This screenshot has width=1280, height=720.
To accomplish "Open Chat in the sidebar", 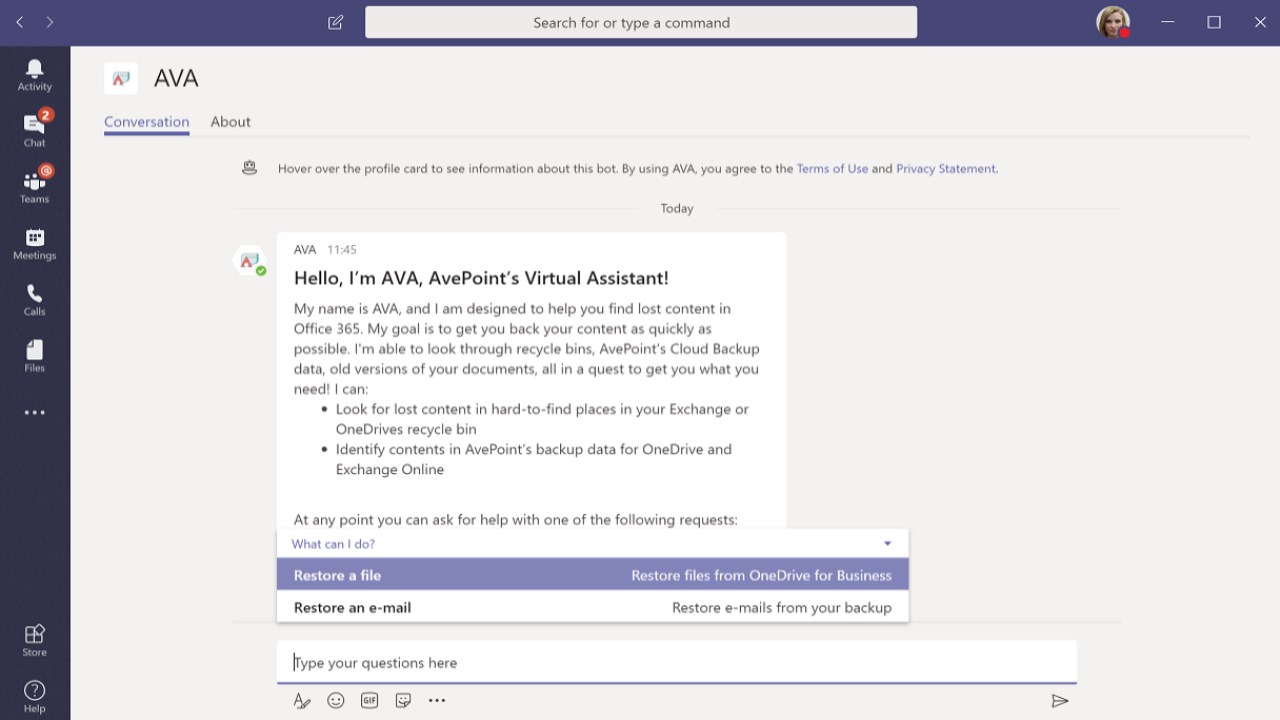I will [x=35, y=130].
